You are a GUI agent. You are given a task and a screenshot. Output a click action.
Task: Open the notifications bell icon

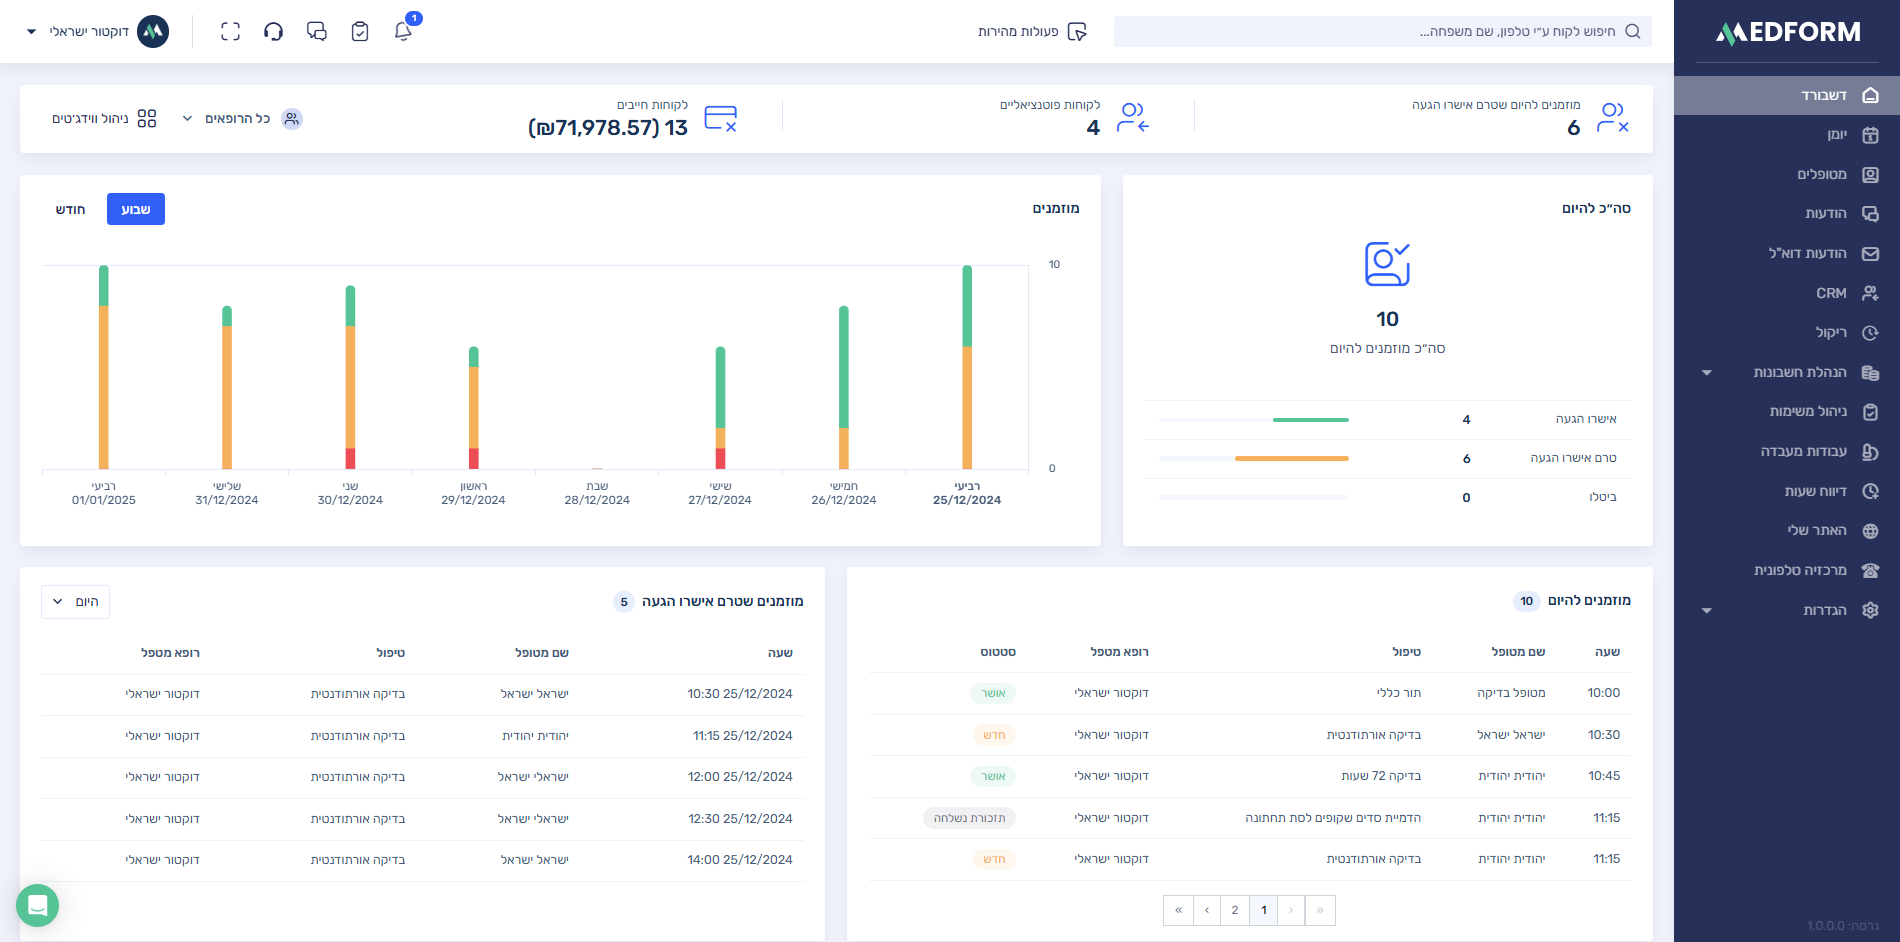click(403, 31)
